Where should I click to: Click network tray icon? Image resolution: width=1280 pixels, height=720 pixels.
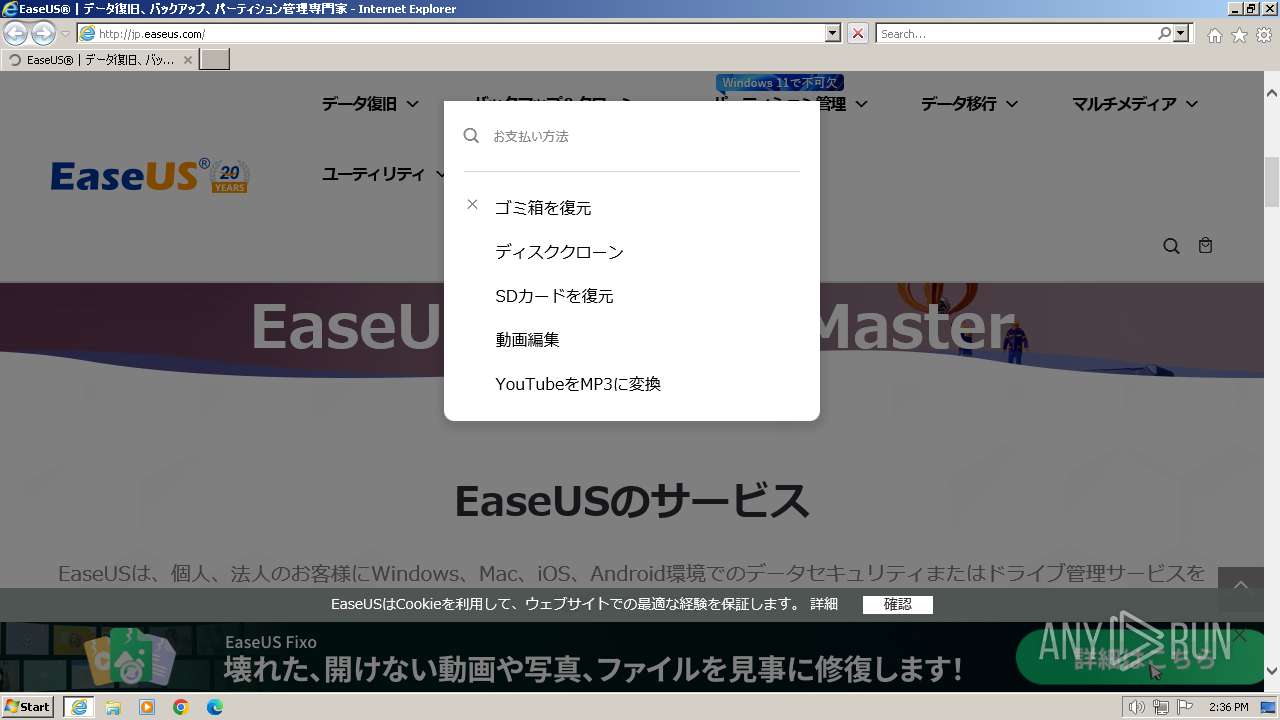click(x=1160, y=707)
